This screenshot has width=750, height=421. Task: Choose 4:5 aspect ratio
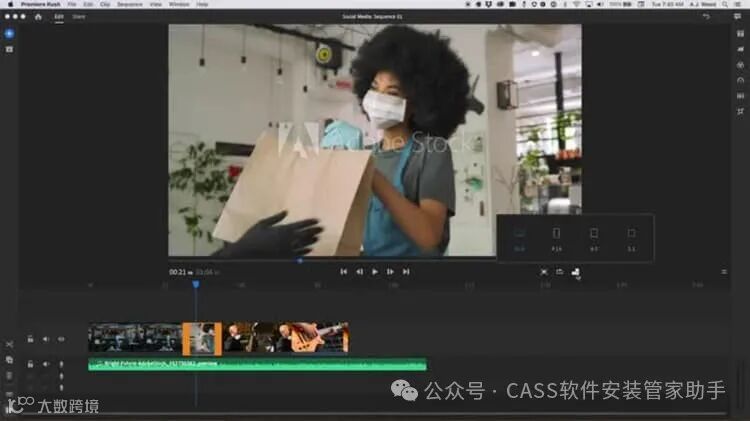point(594,239)
